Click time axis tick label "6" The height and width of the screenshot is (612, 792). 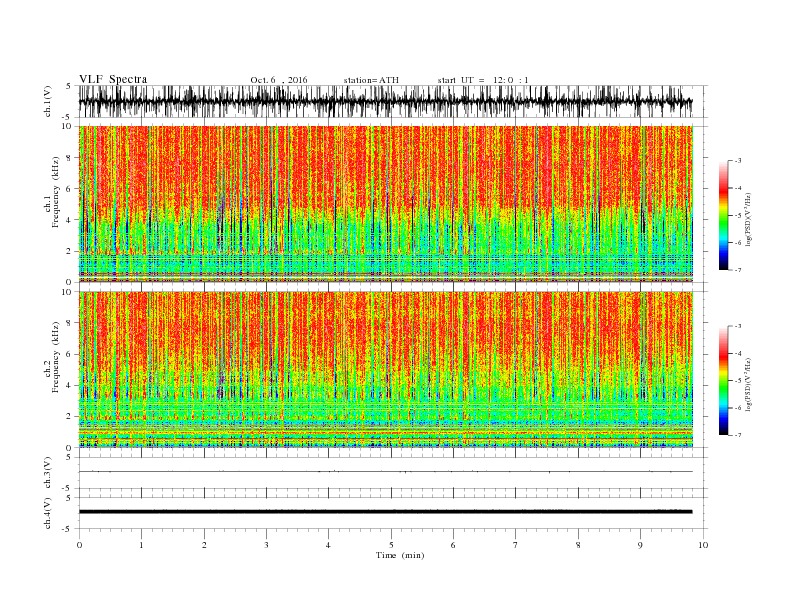(x=453, y=545)
